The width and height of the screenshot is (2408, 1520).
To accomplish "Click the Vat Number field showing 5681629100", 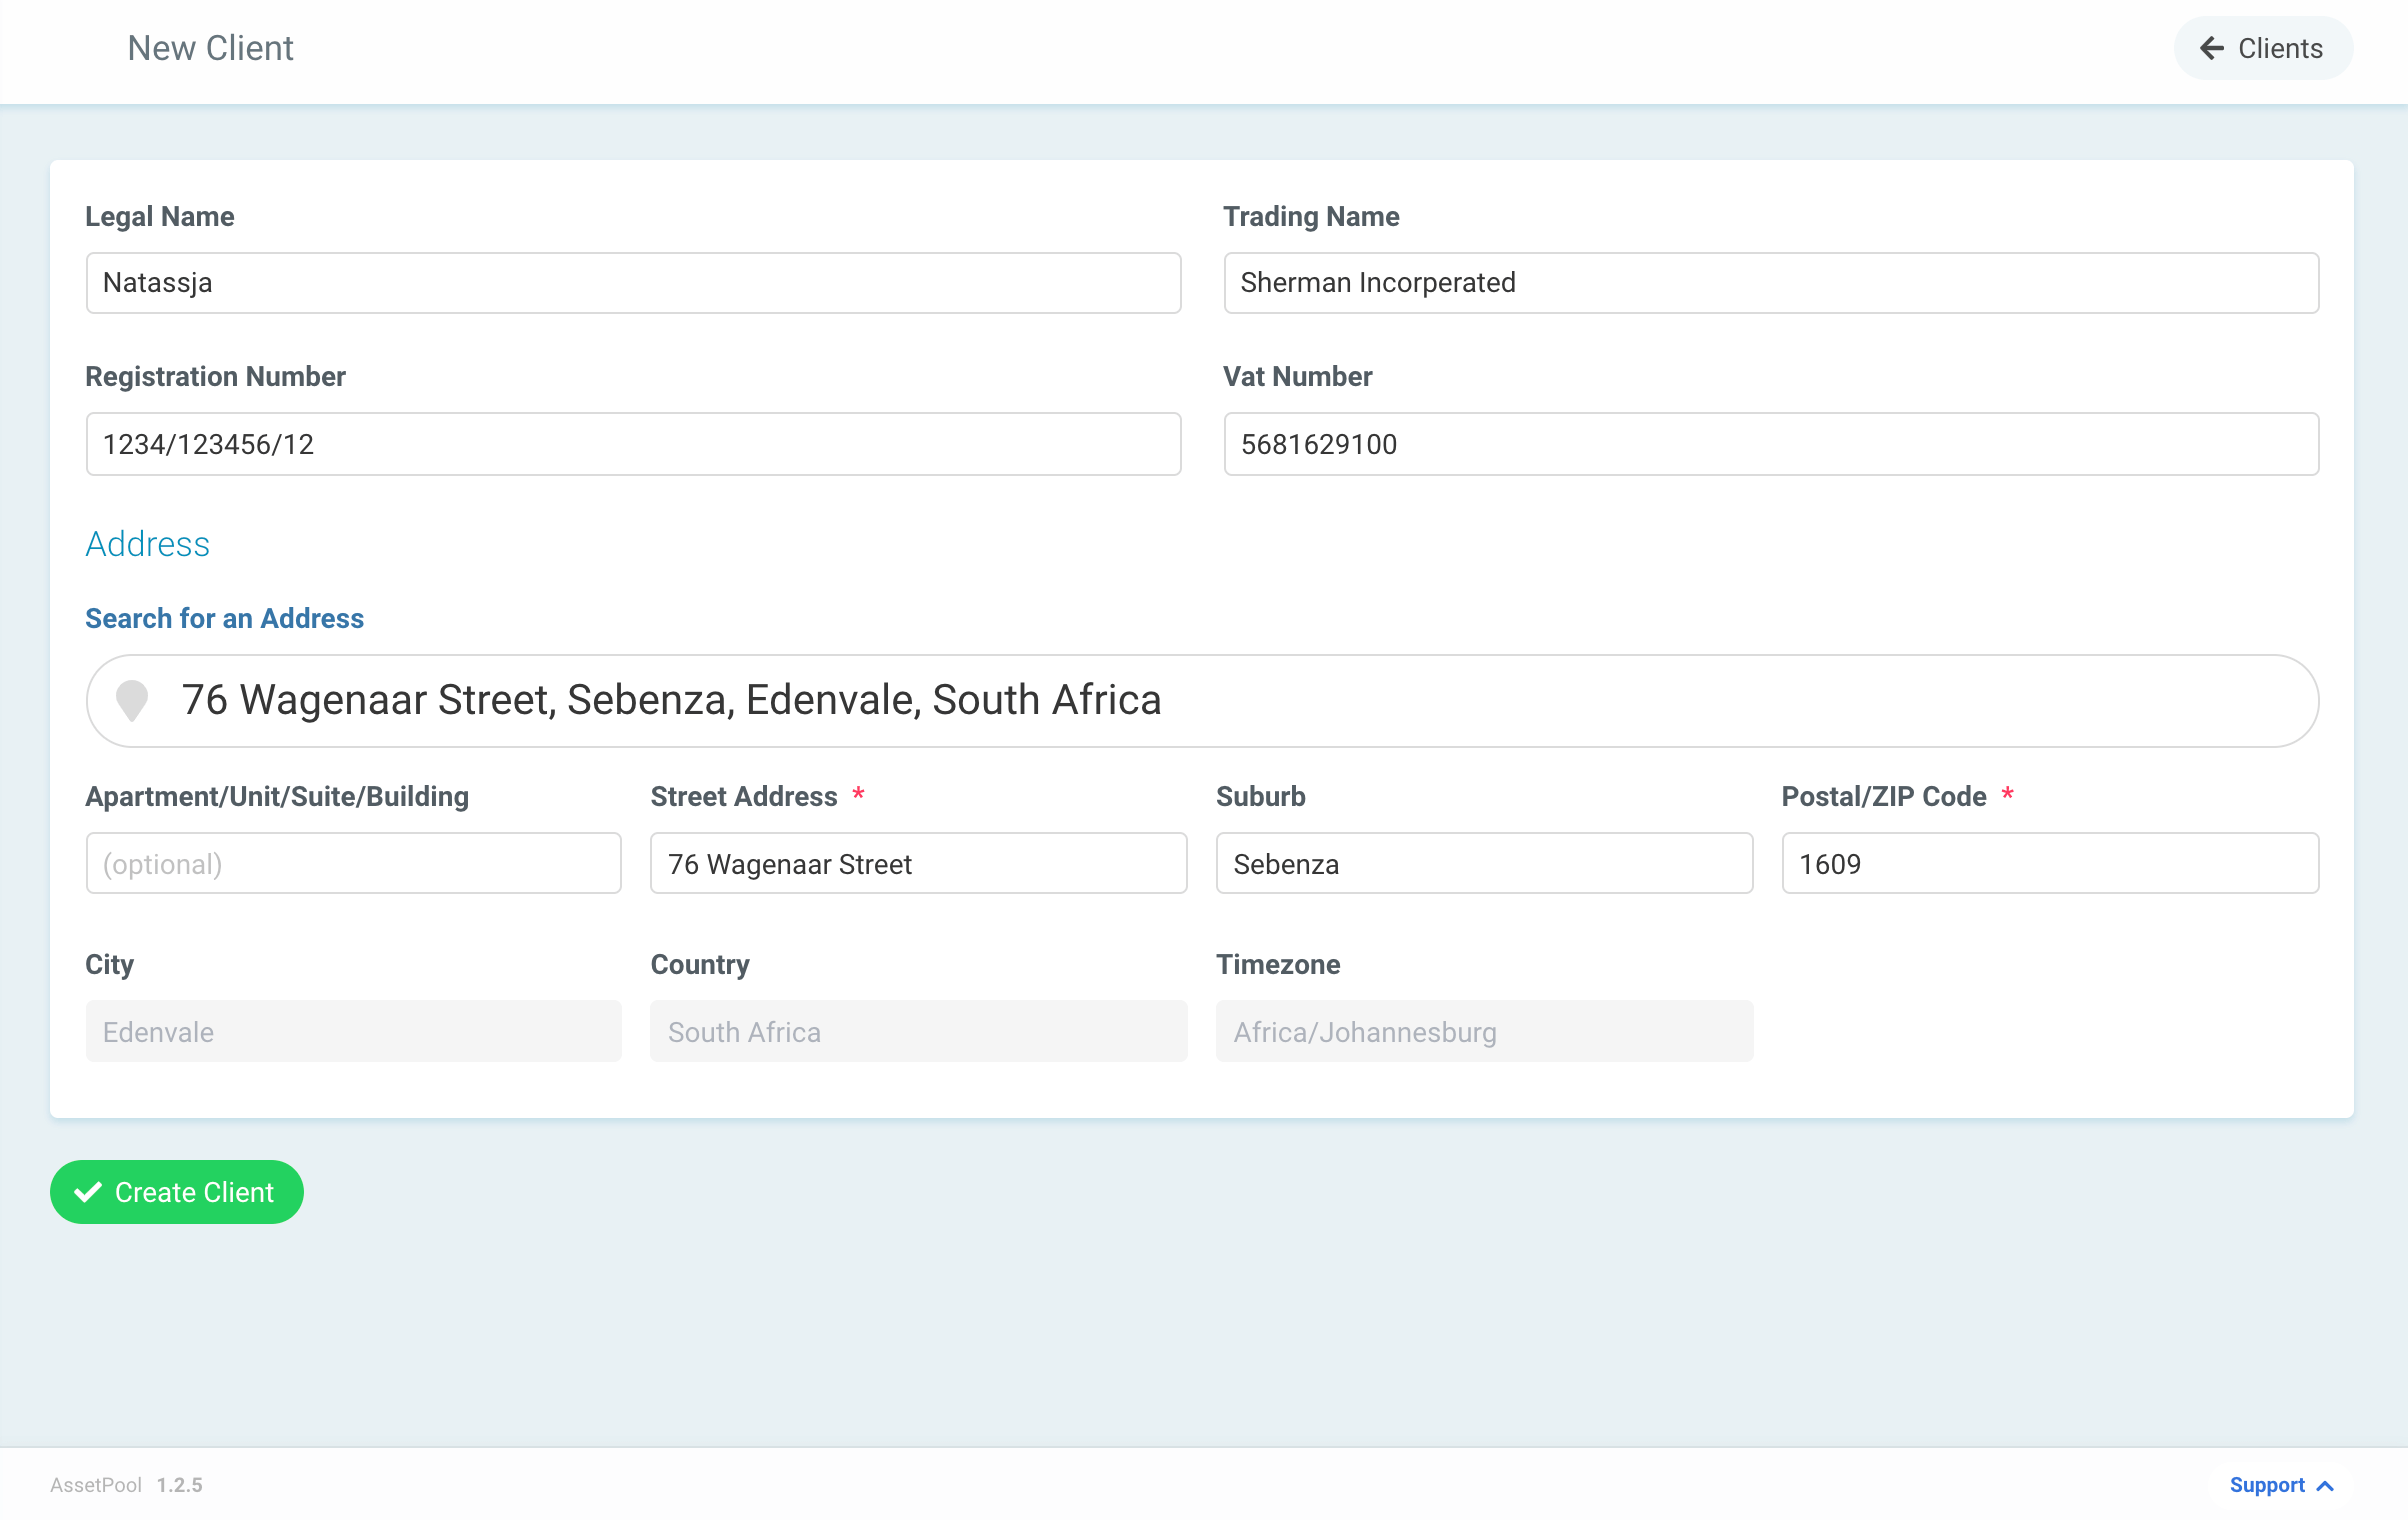I will [x=1771, y=444].
